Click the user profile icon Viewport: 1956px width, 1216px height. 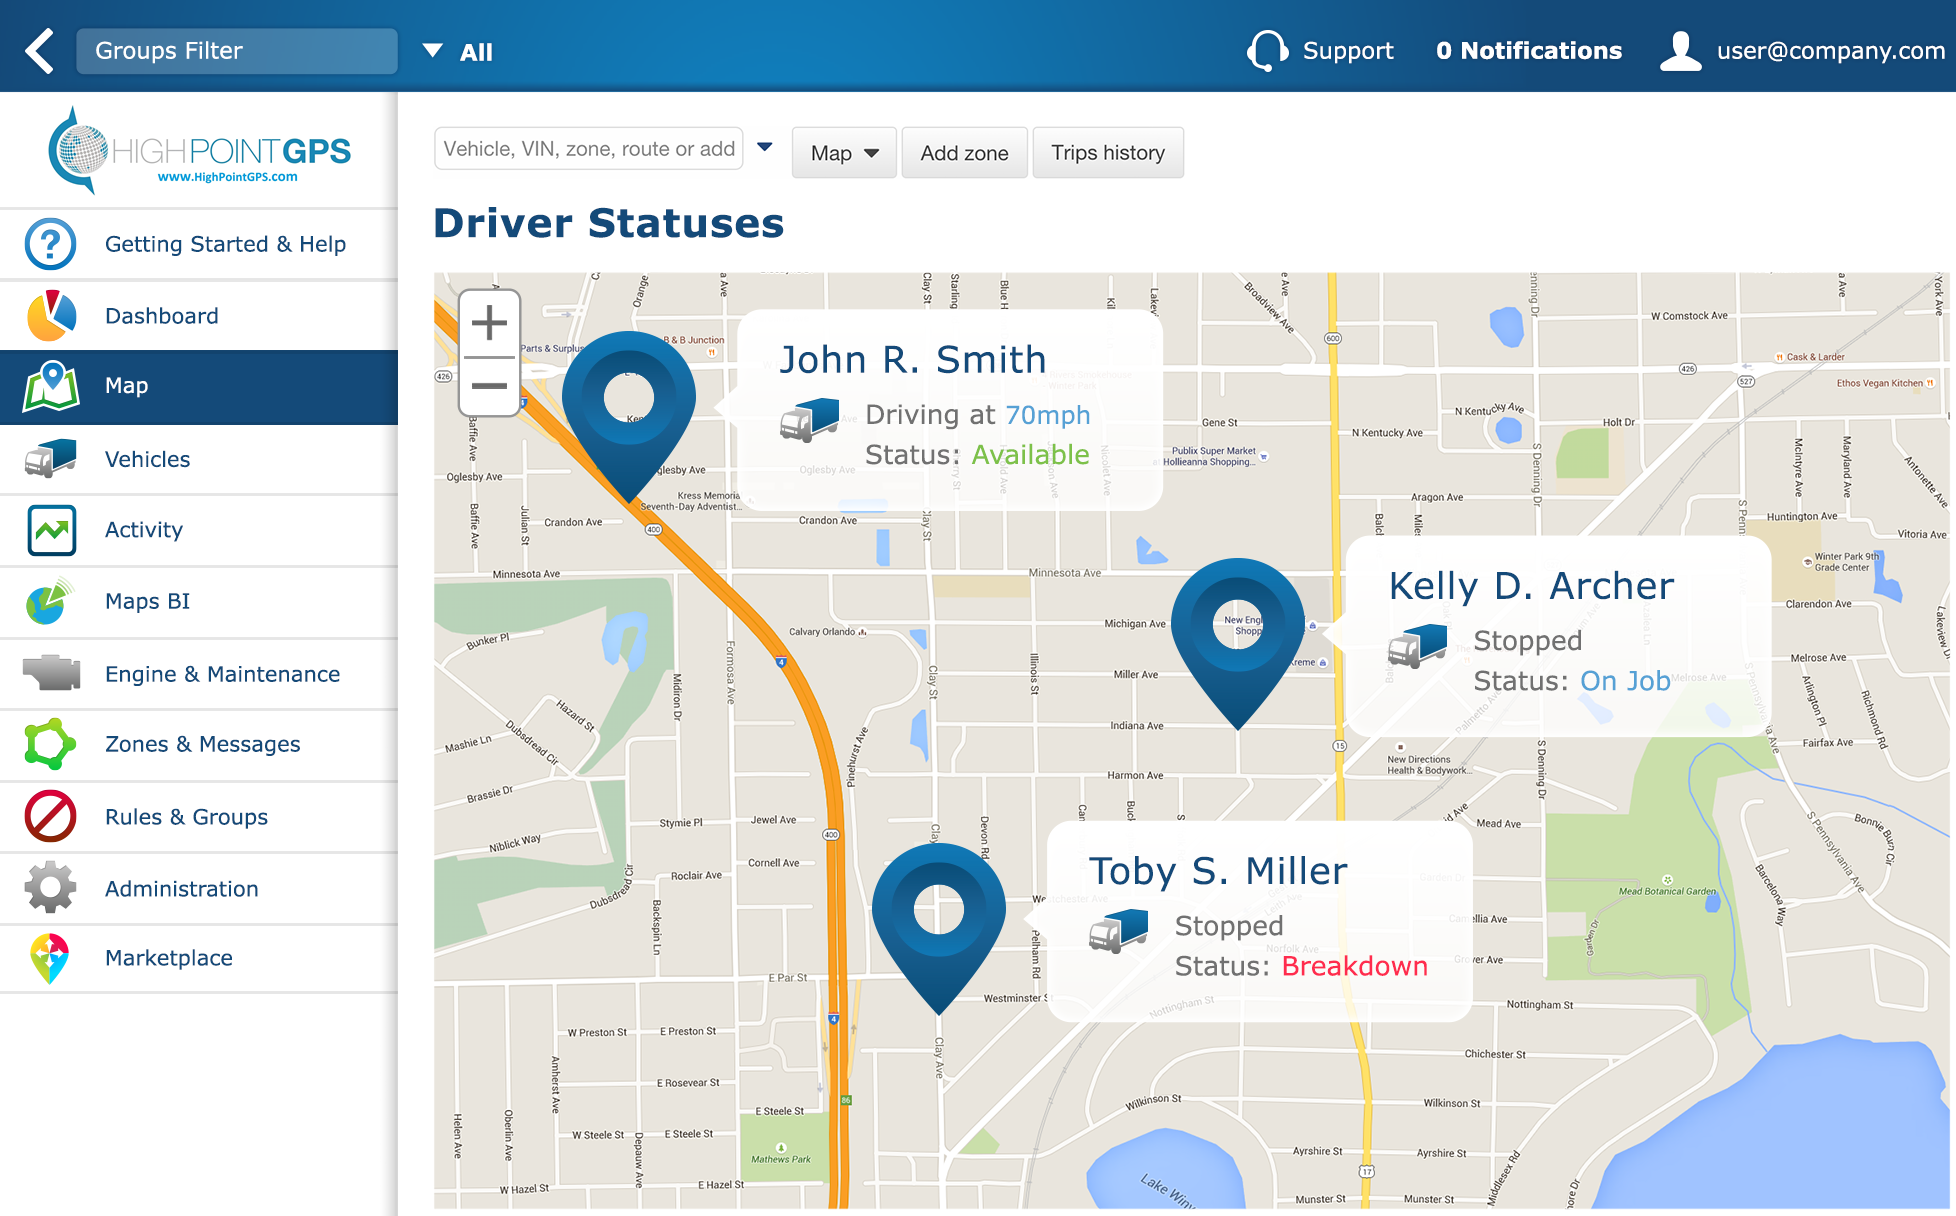pyautogui.click(x=1680, y=51)
